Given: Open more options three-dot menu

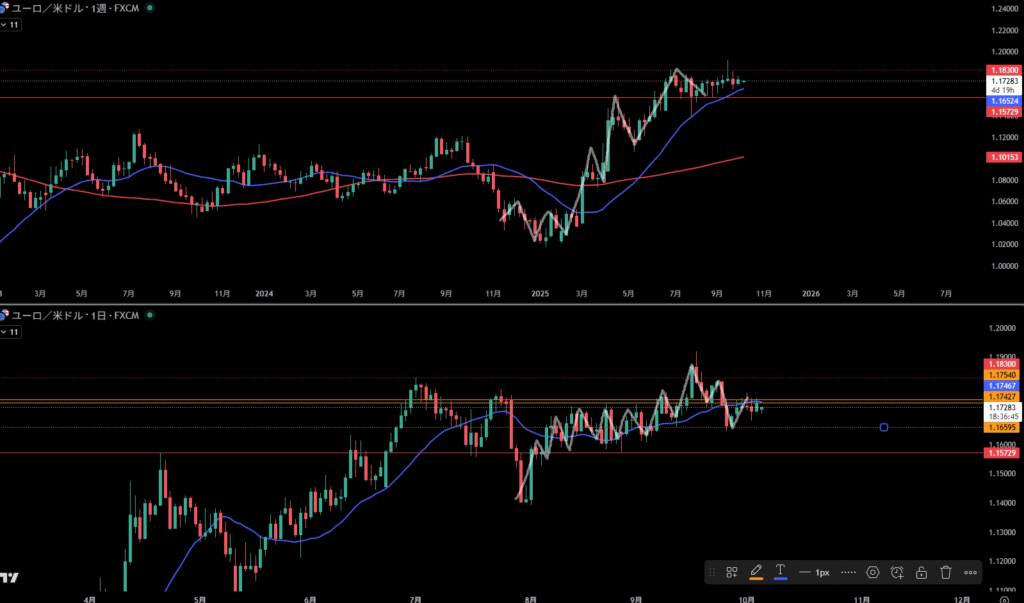Looking at the screenshot, I should pos(970,572).
